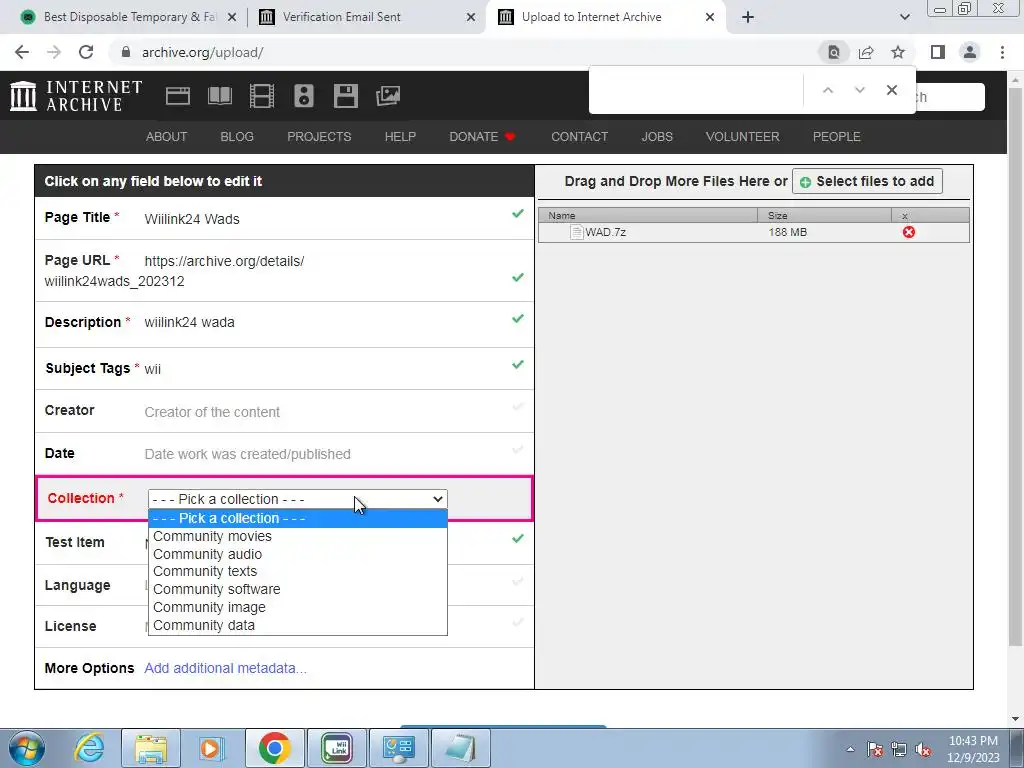Open the Texts book icon in header

click(219, 96)
